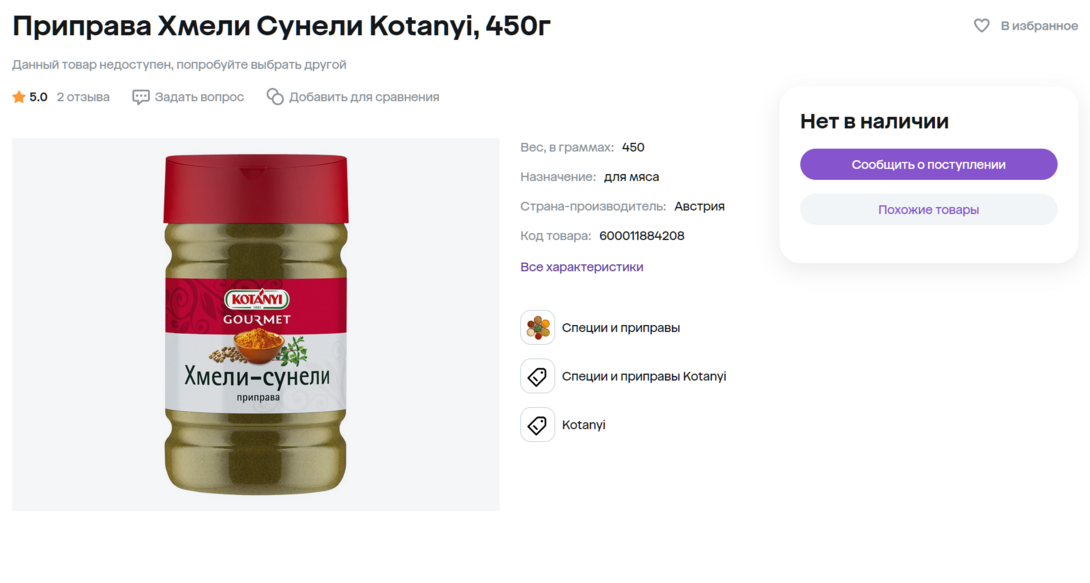This screenshot has height=583, width=1090.
Task: Click the heart icon for favorites
Action: point(982,26)
